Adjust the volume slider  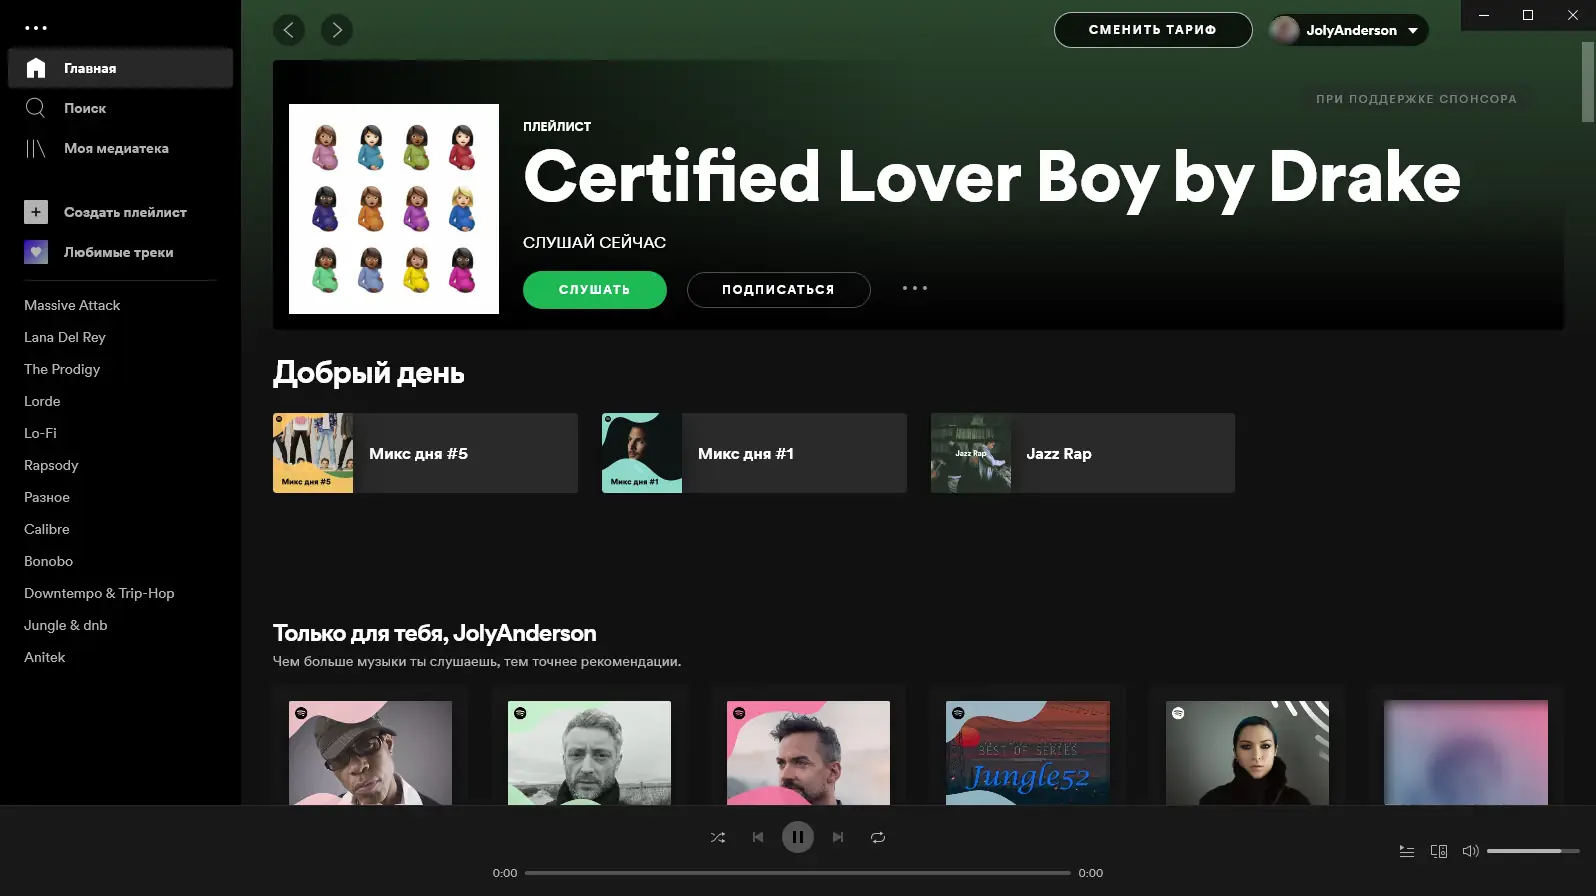pyautogui.click(x=1533, y=851)
